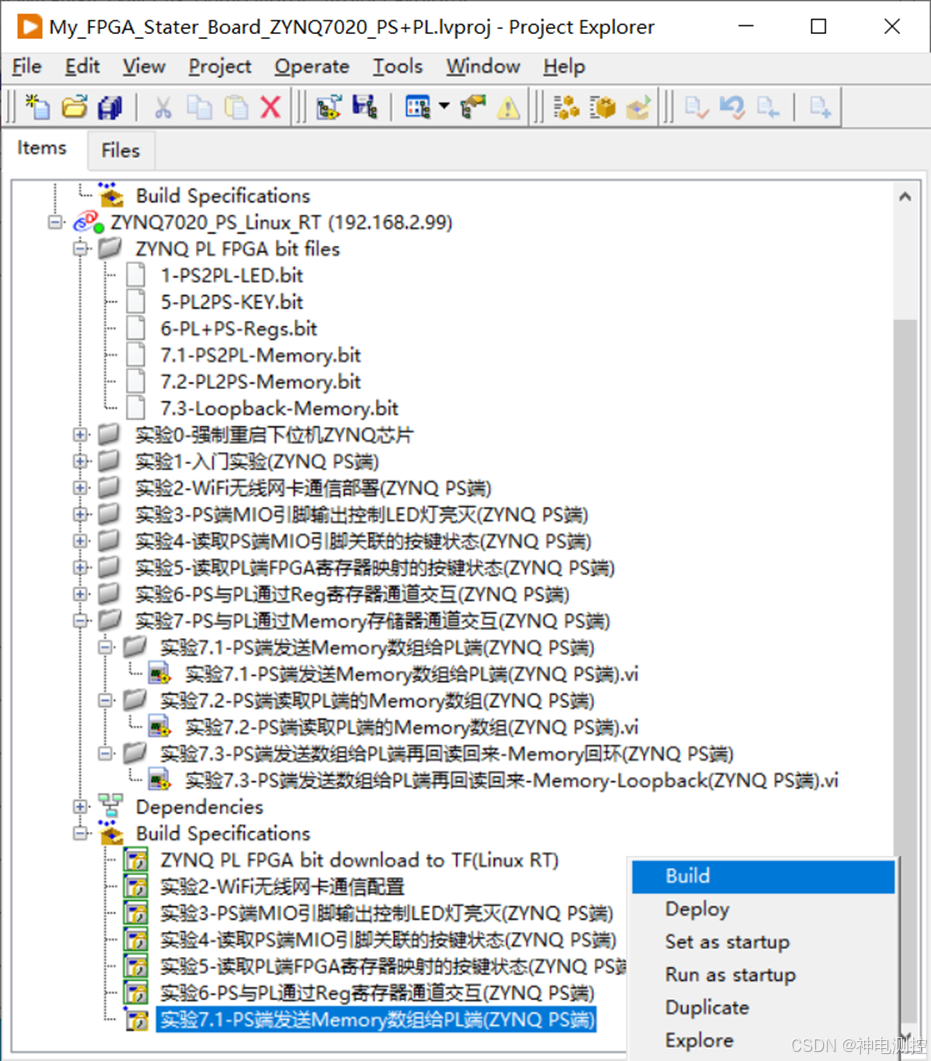Screen dimensions: 931x1061
Task: Select the 7.3-Loopback-Memory.bit file
Action: [279, 408]
